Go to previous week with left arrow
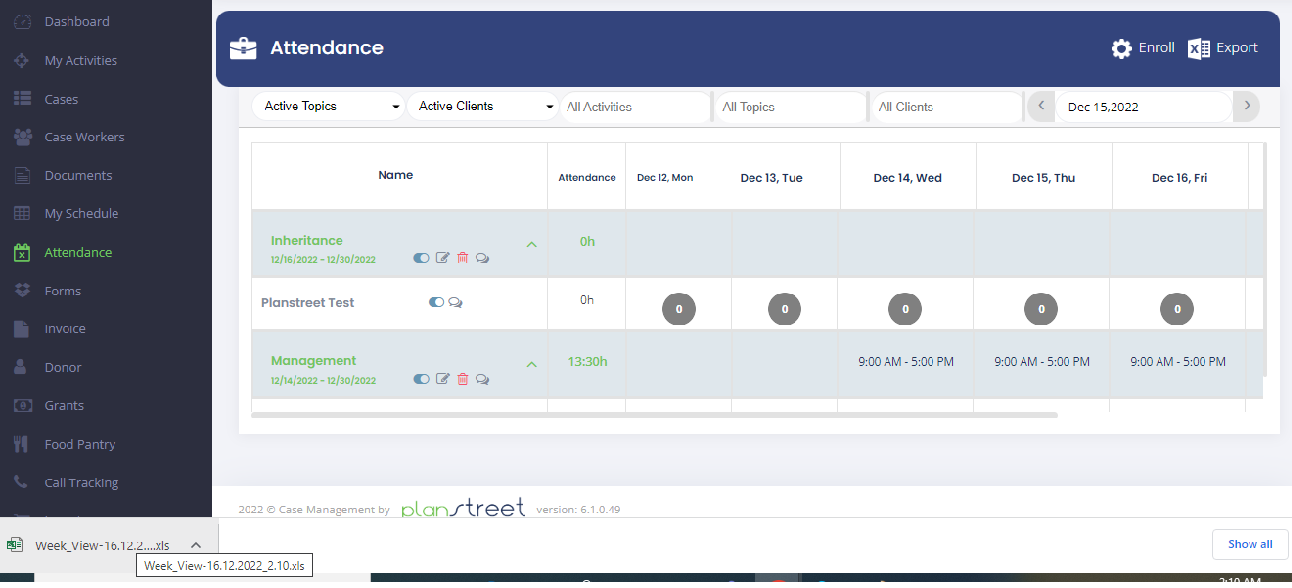Image resolution: width=1292 pixels, height=588 pixels. [x=1042, y=106]
